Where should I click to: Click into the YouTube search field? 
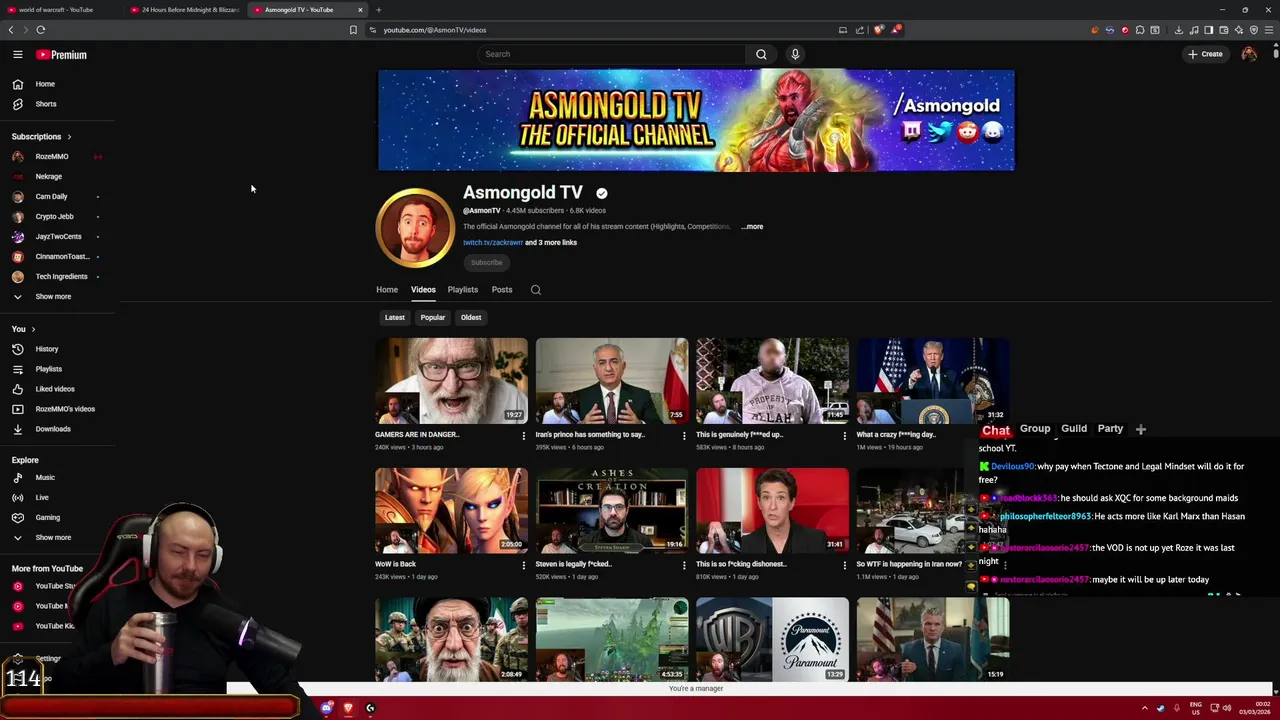coord(612,54)
